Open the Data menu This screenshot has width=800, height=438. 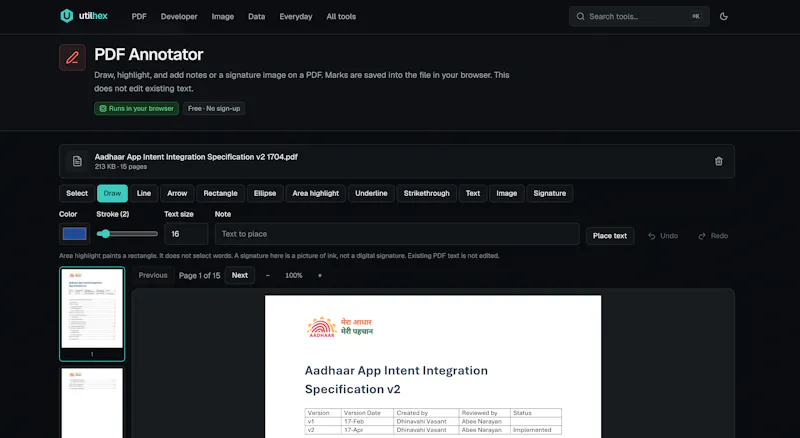(x=256, y=16)
